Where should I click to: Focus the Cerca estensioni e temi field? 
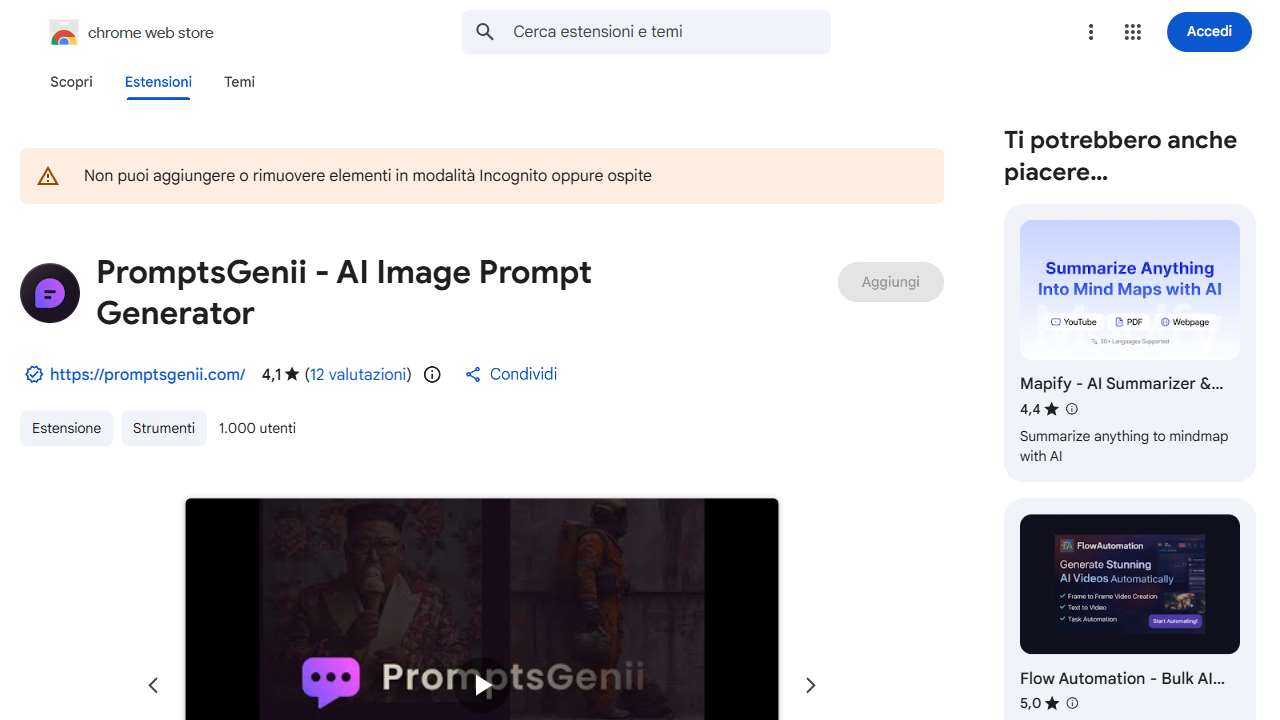point(646,32)
